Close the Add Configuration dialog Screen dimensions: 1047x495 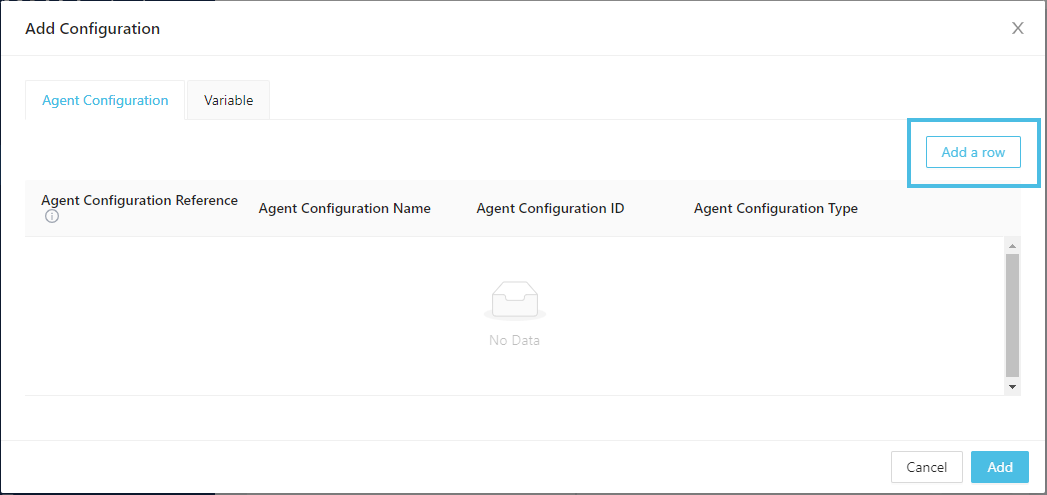(x=1018, y=28)
